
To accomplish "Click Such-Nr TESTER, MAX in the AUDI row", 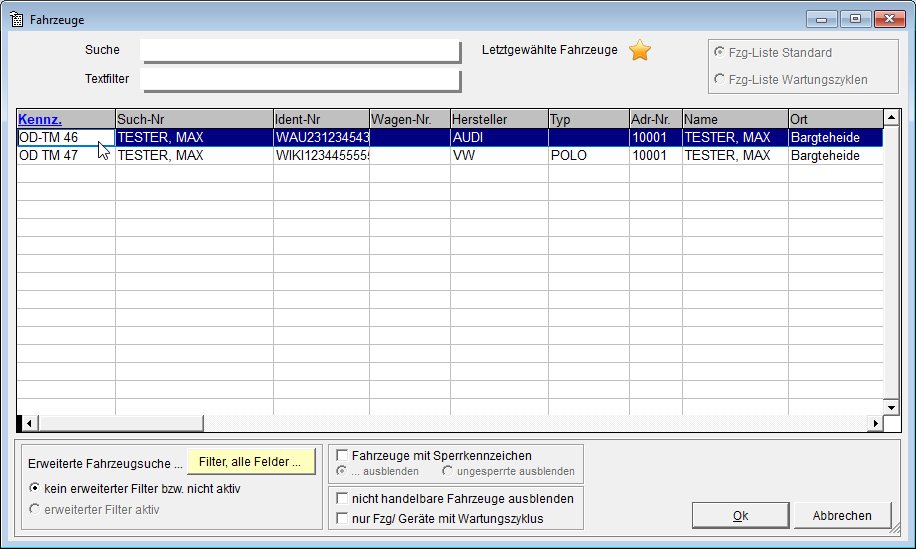I will (x=194, y=137).
